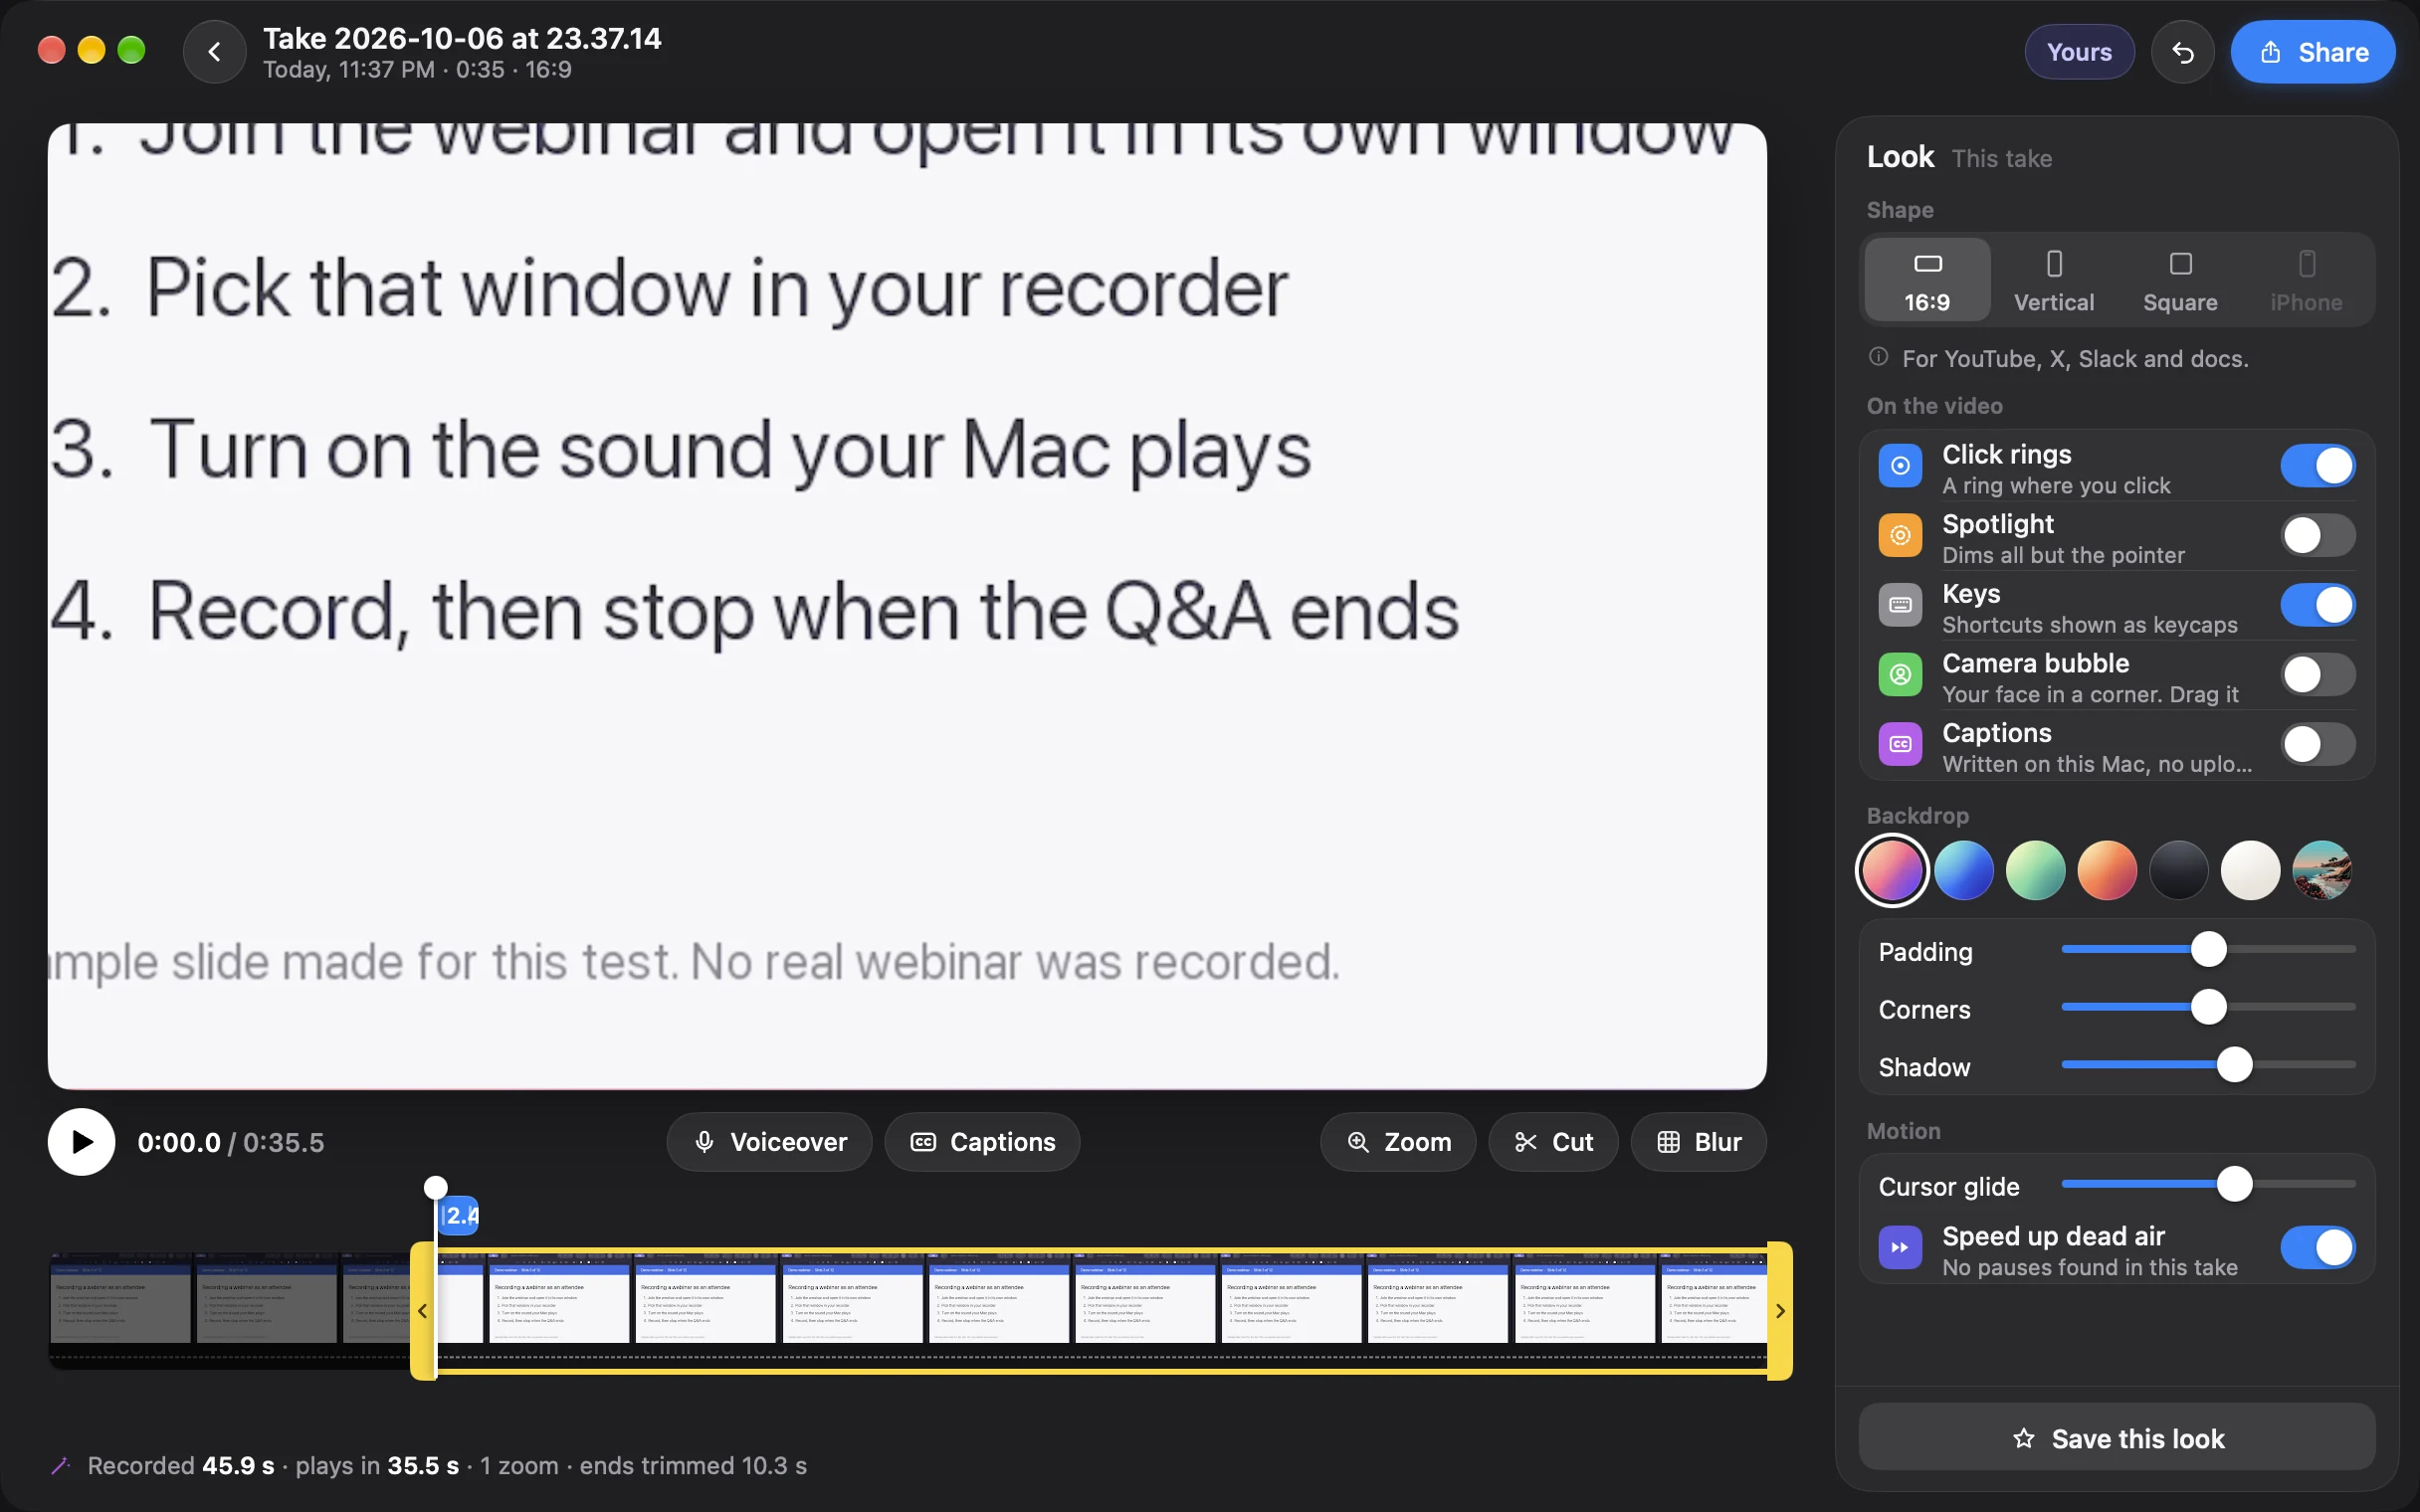This screenshot has width=2420, height=1512.
Task: Click the info icon by YouTube note
Action: 1878,357
